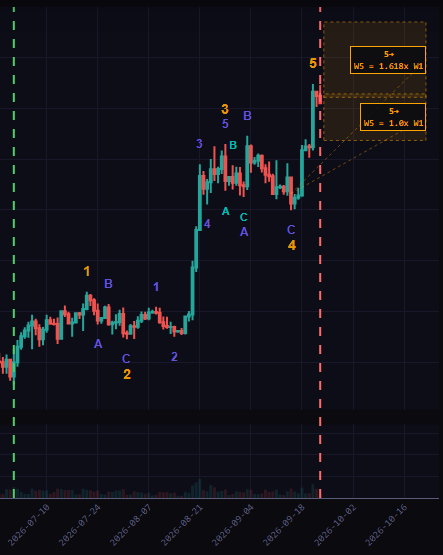Click the orange wave 1 label
The image size is (443, 555).
[87, 271]
